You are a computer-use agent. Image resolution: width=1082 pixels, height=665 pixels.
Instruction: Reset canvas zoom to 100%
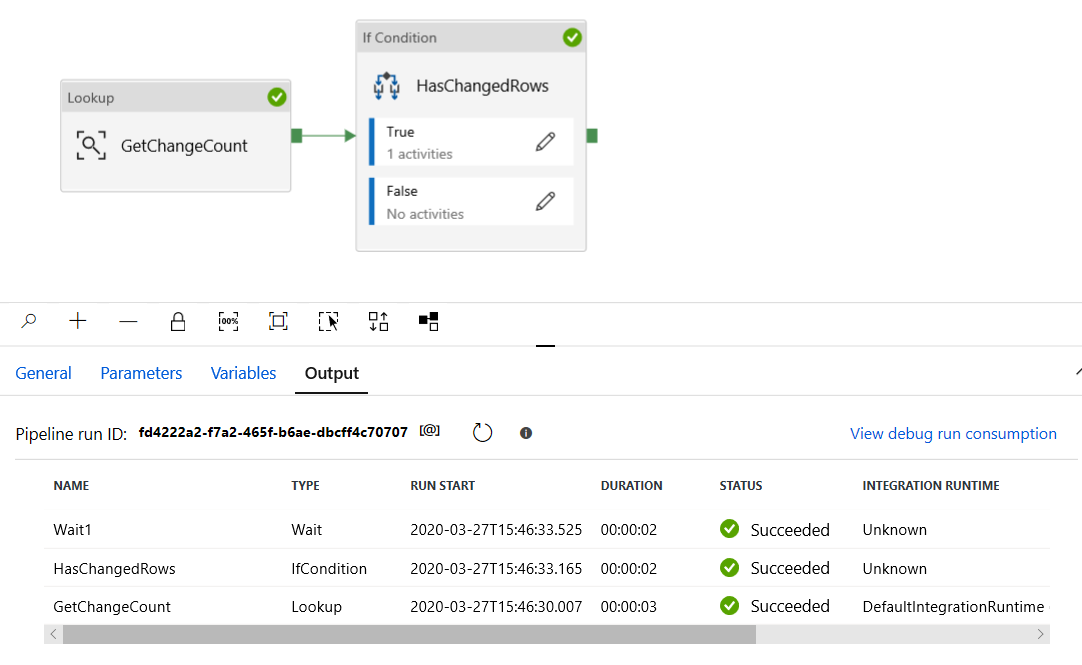(x=228, y=321)
